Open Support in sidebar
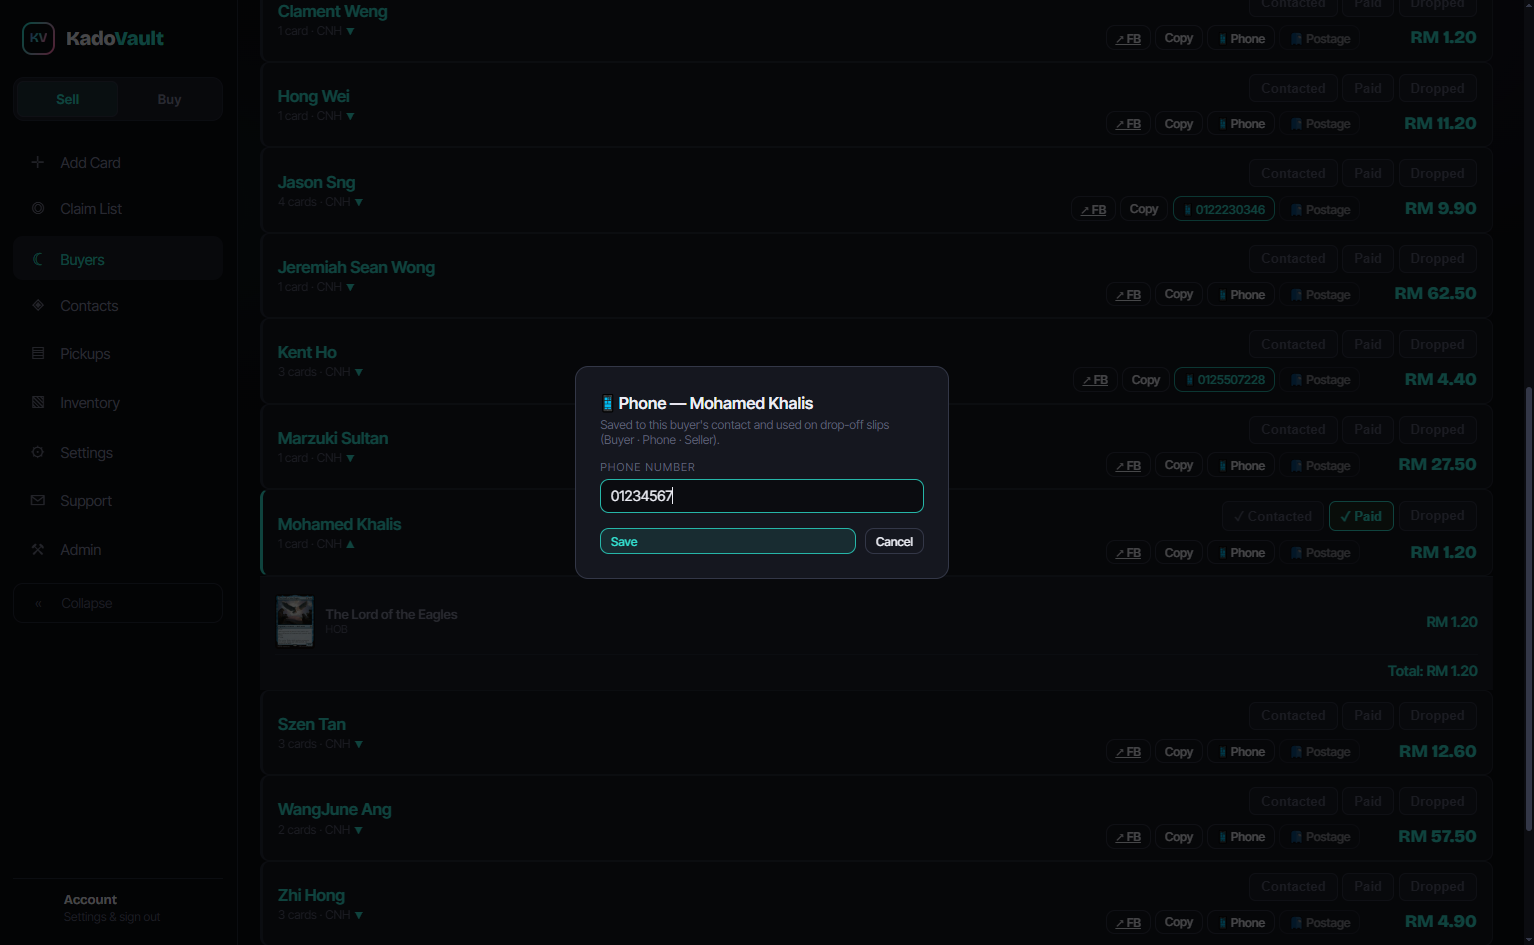The height and width of the screenshot is (945, 1534). pos(118,501)
